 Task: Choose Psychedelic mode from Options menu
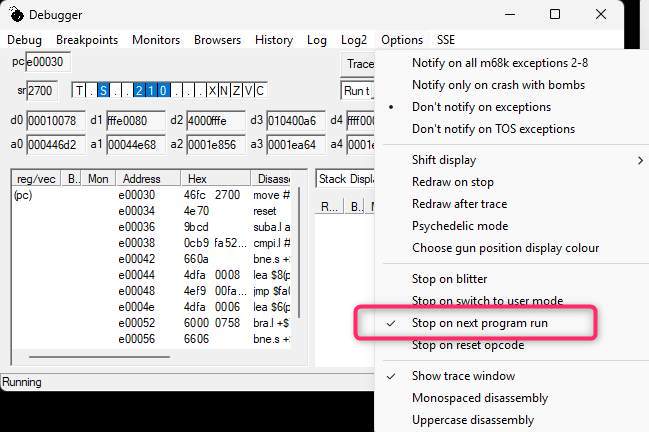tap(459, 226)
